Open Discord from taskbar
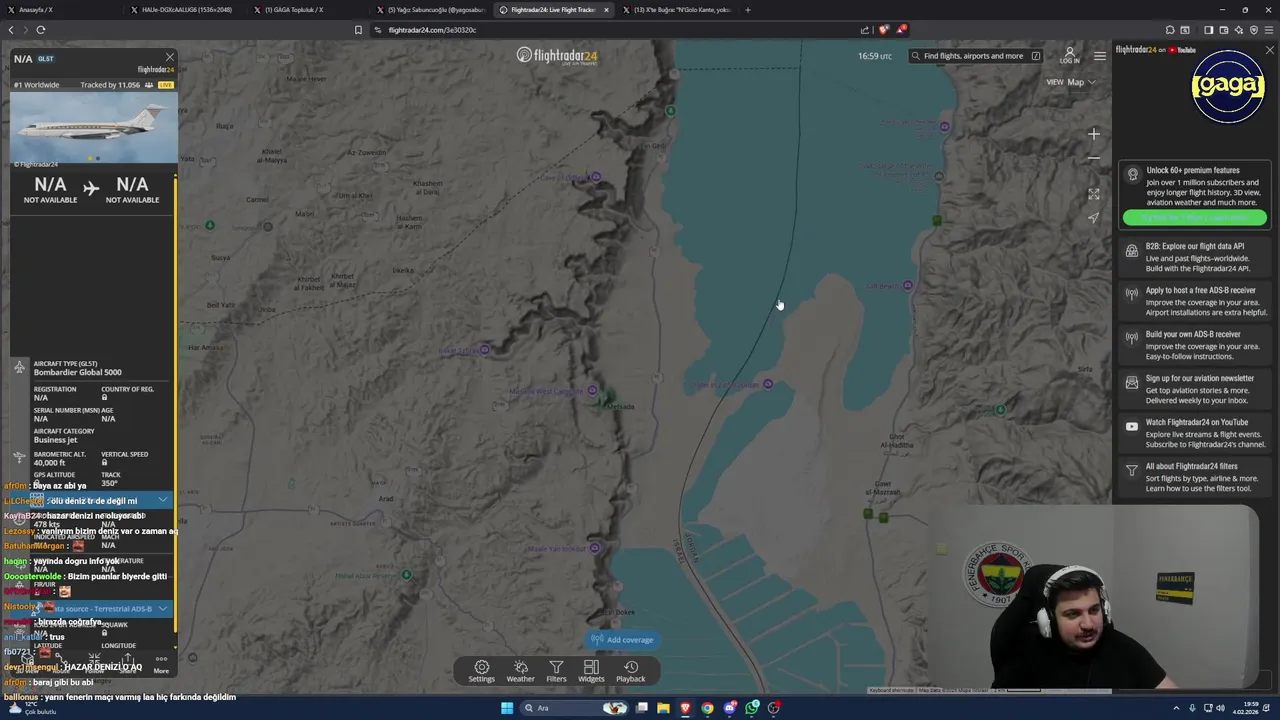The height and width of the screenshot is (720, 1280). pyautogui.click(x=730, y=708)
